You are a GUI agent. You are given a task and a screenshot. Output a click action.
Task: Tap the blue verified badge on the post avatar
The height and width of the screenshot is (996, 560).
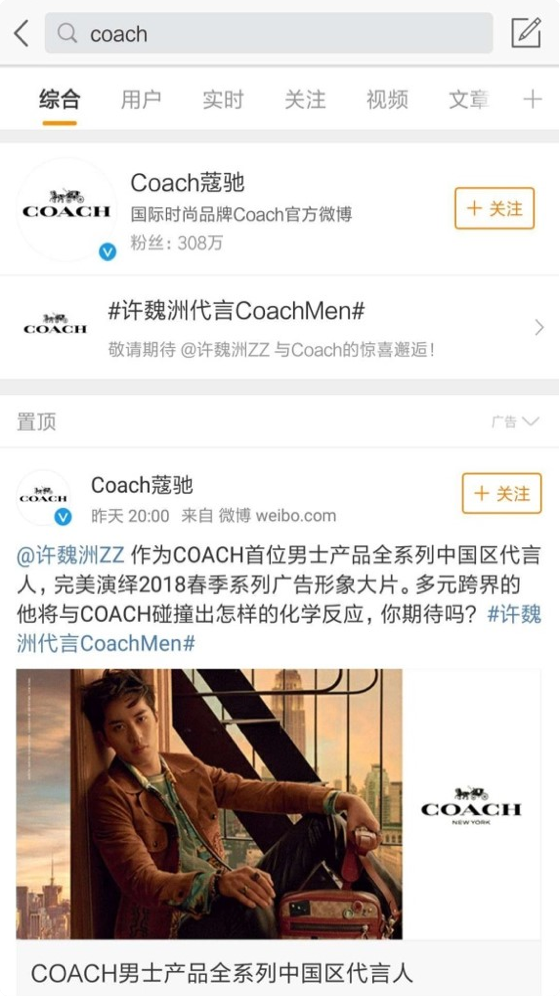pos(62,517)
